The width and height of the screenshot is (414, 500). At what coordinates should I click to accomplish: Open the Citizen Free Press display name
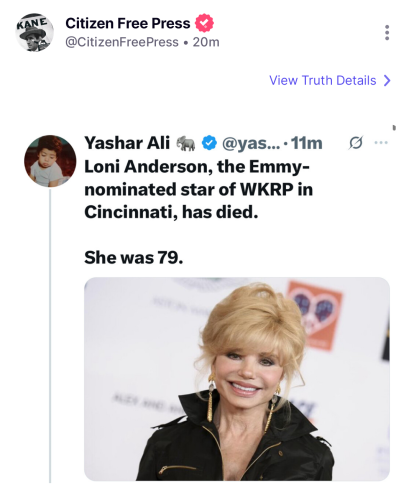pyautogui.click(x=128, y=23)
